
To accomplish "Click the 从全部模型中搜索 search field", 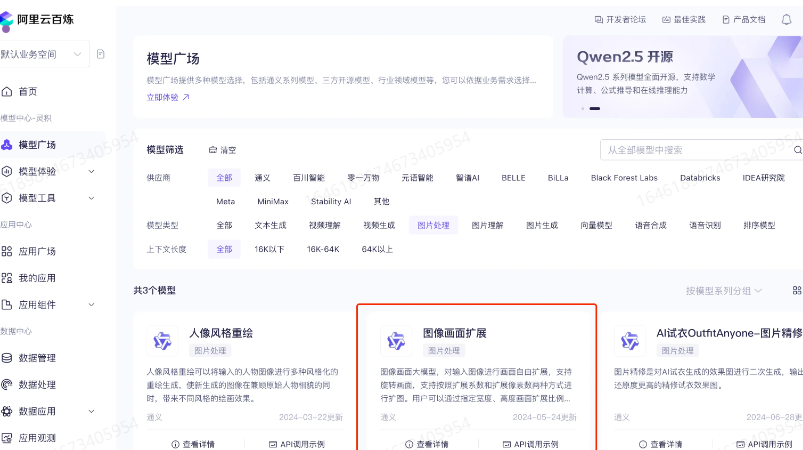I will coord(701,150).
